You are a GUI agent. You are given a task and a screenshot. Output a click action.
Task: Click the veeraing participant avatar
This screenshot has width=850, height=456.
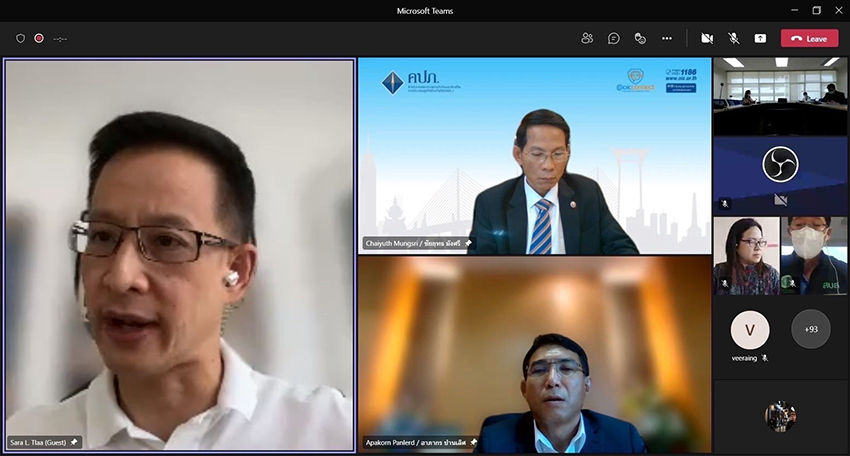tap(750, 329)
